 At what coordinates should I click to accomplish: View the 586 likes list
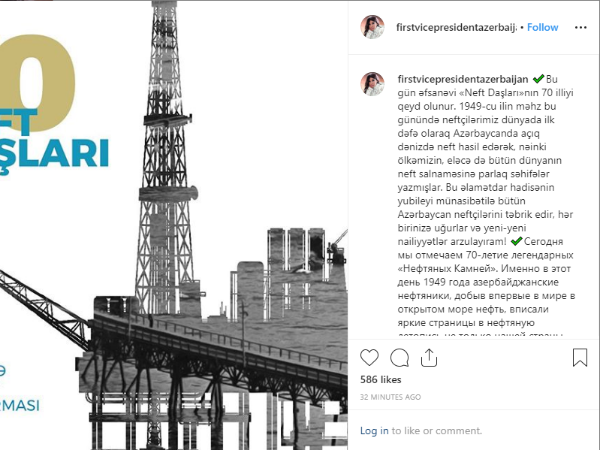click(380, 380)
